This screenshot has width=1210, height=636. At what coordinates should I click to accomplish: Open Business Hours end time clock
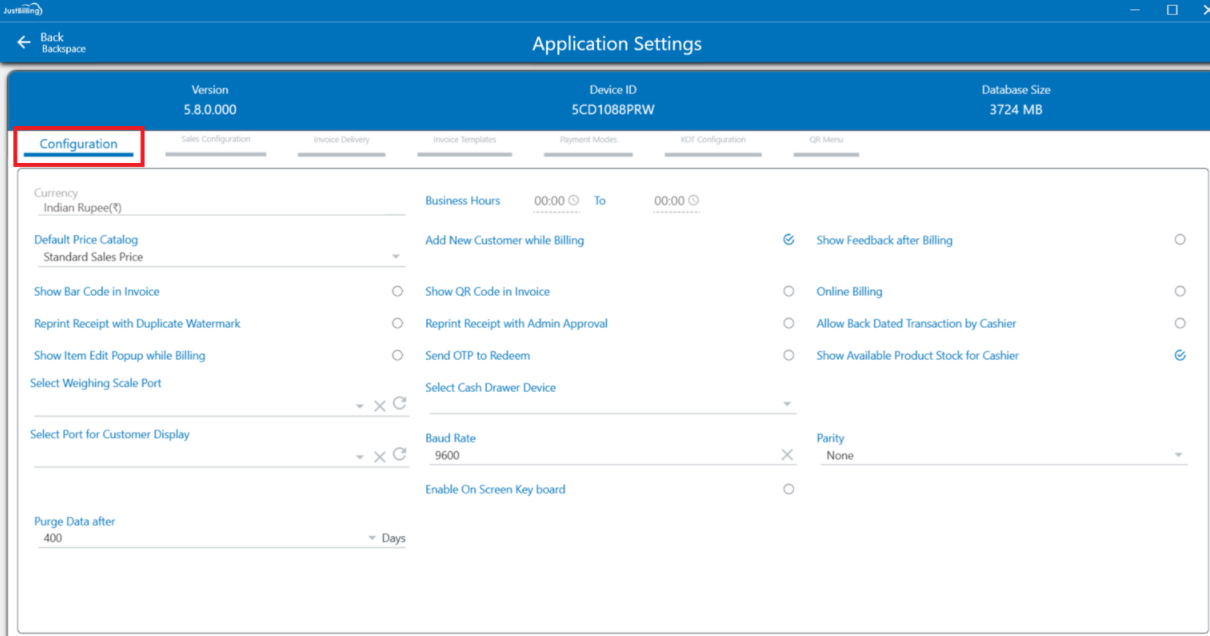coord(693,201)
